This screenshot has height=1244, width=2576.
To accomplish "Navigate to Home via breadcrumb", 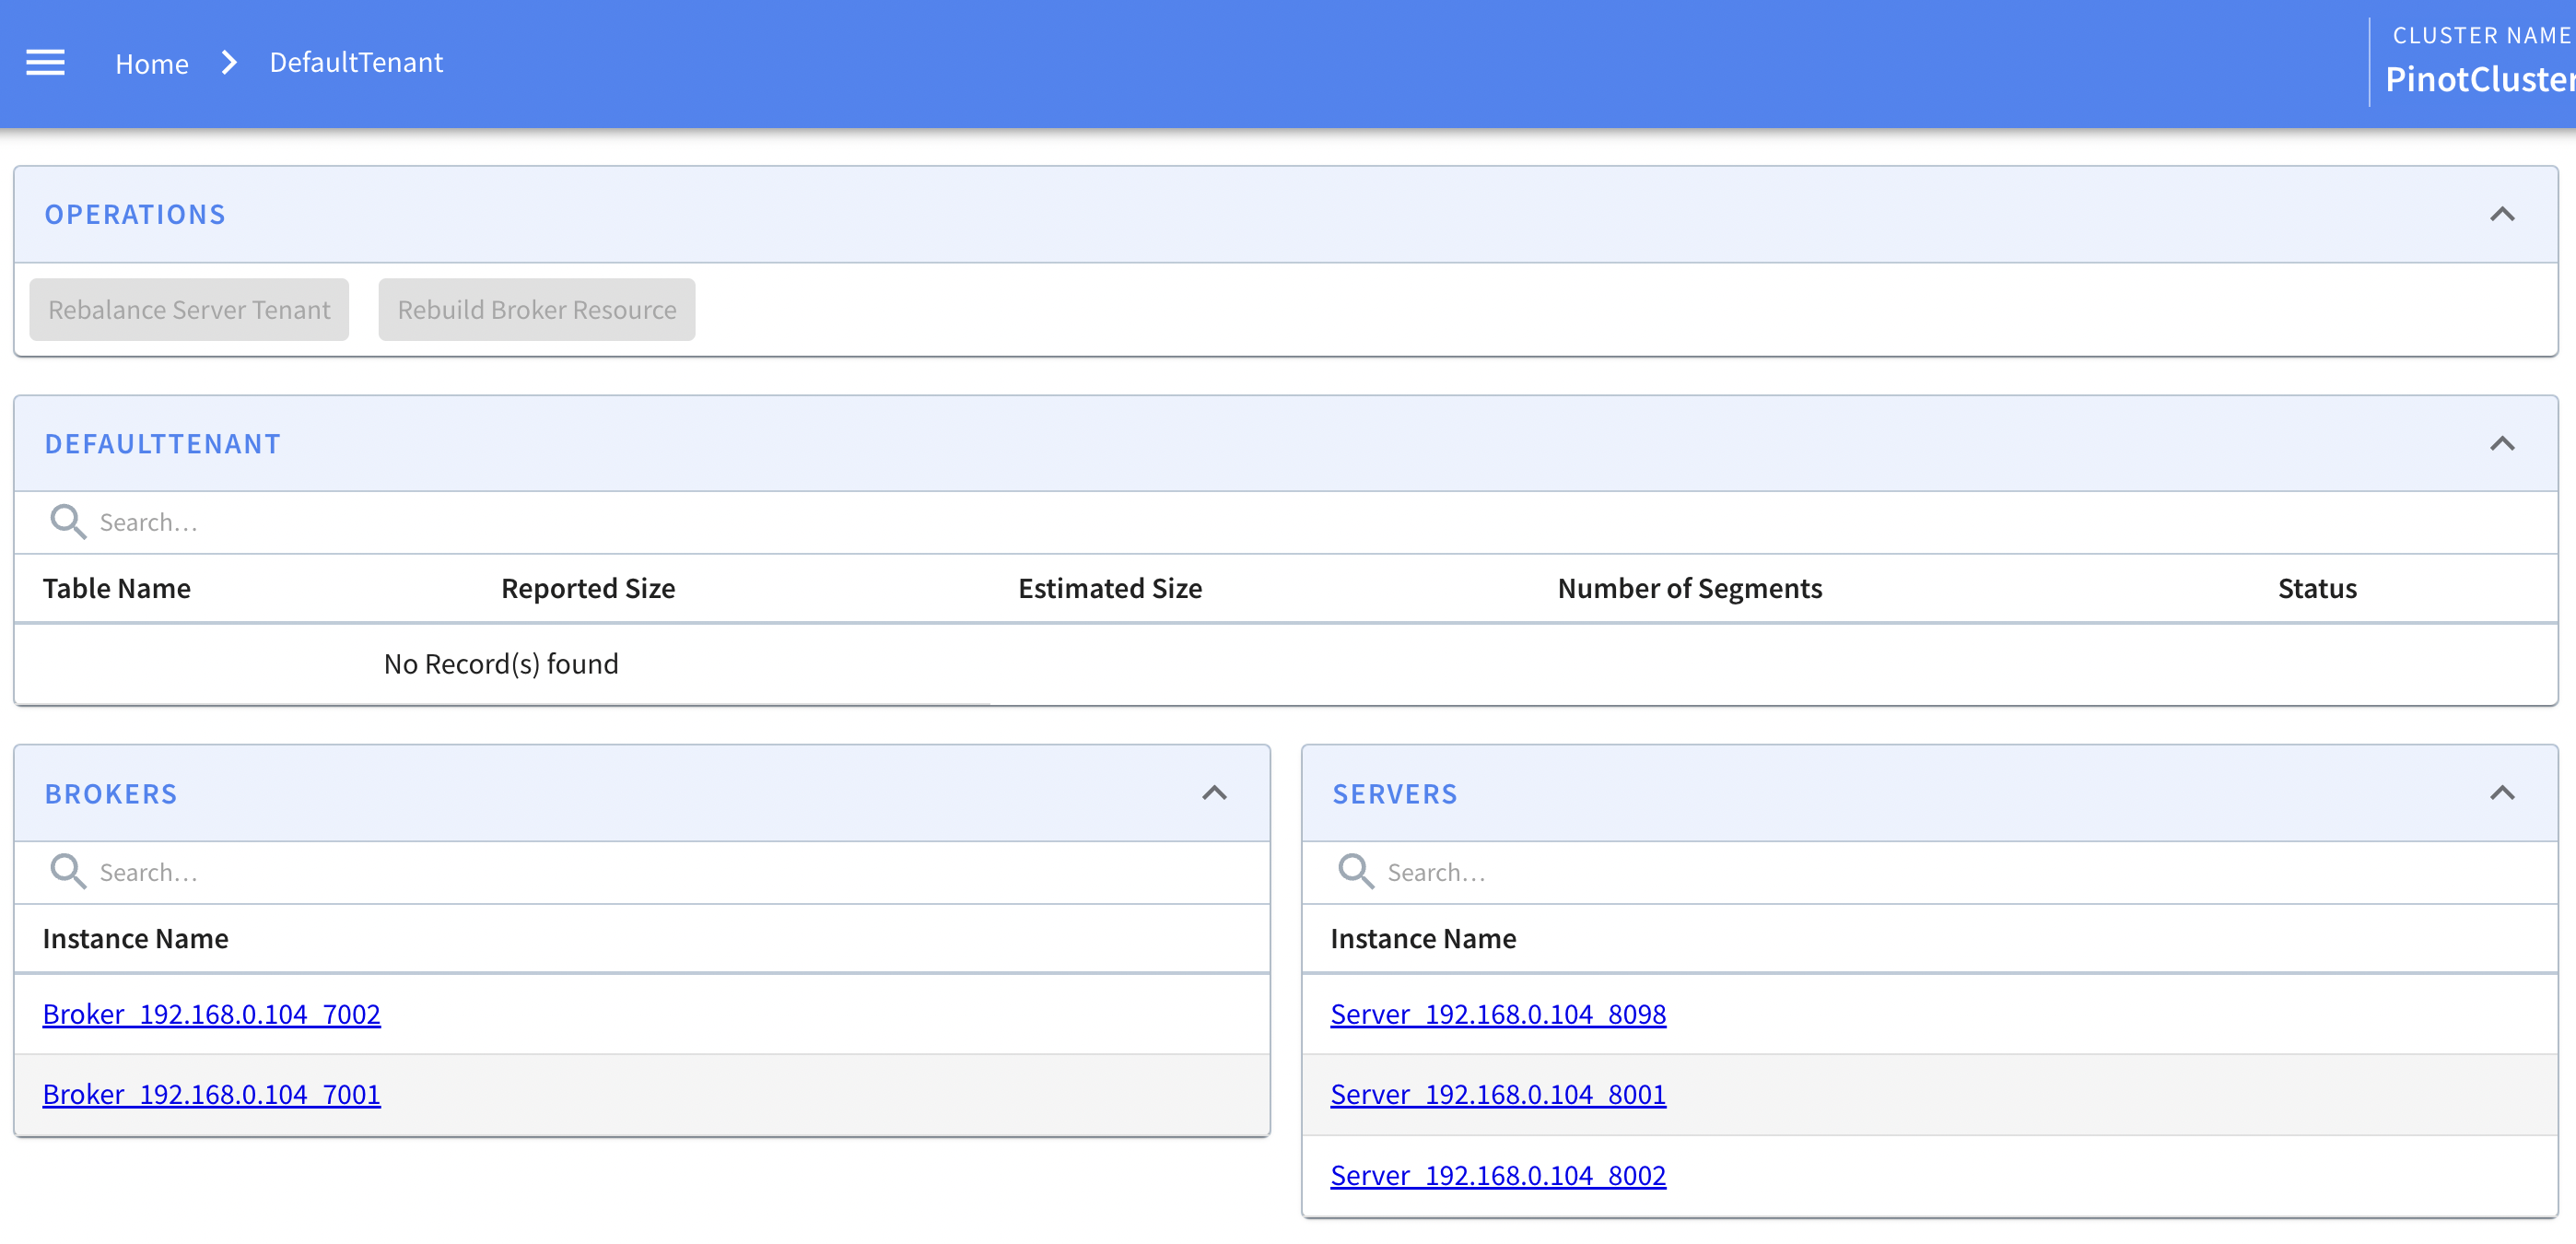I will coord(151,62).
